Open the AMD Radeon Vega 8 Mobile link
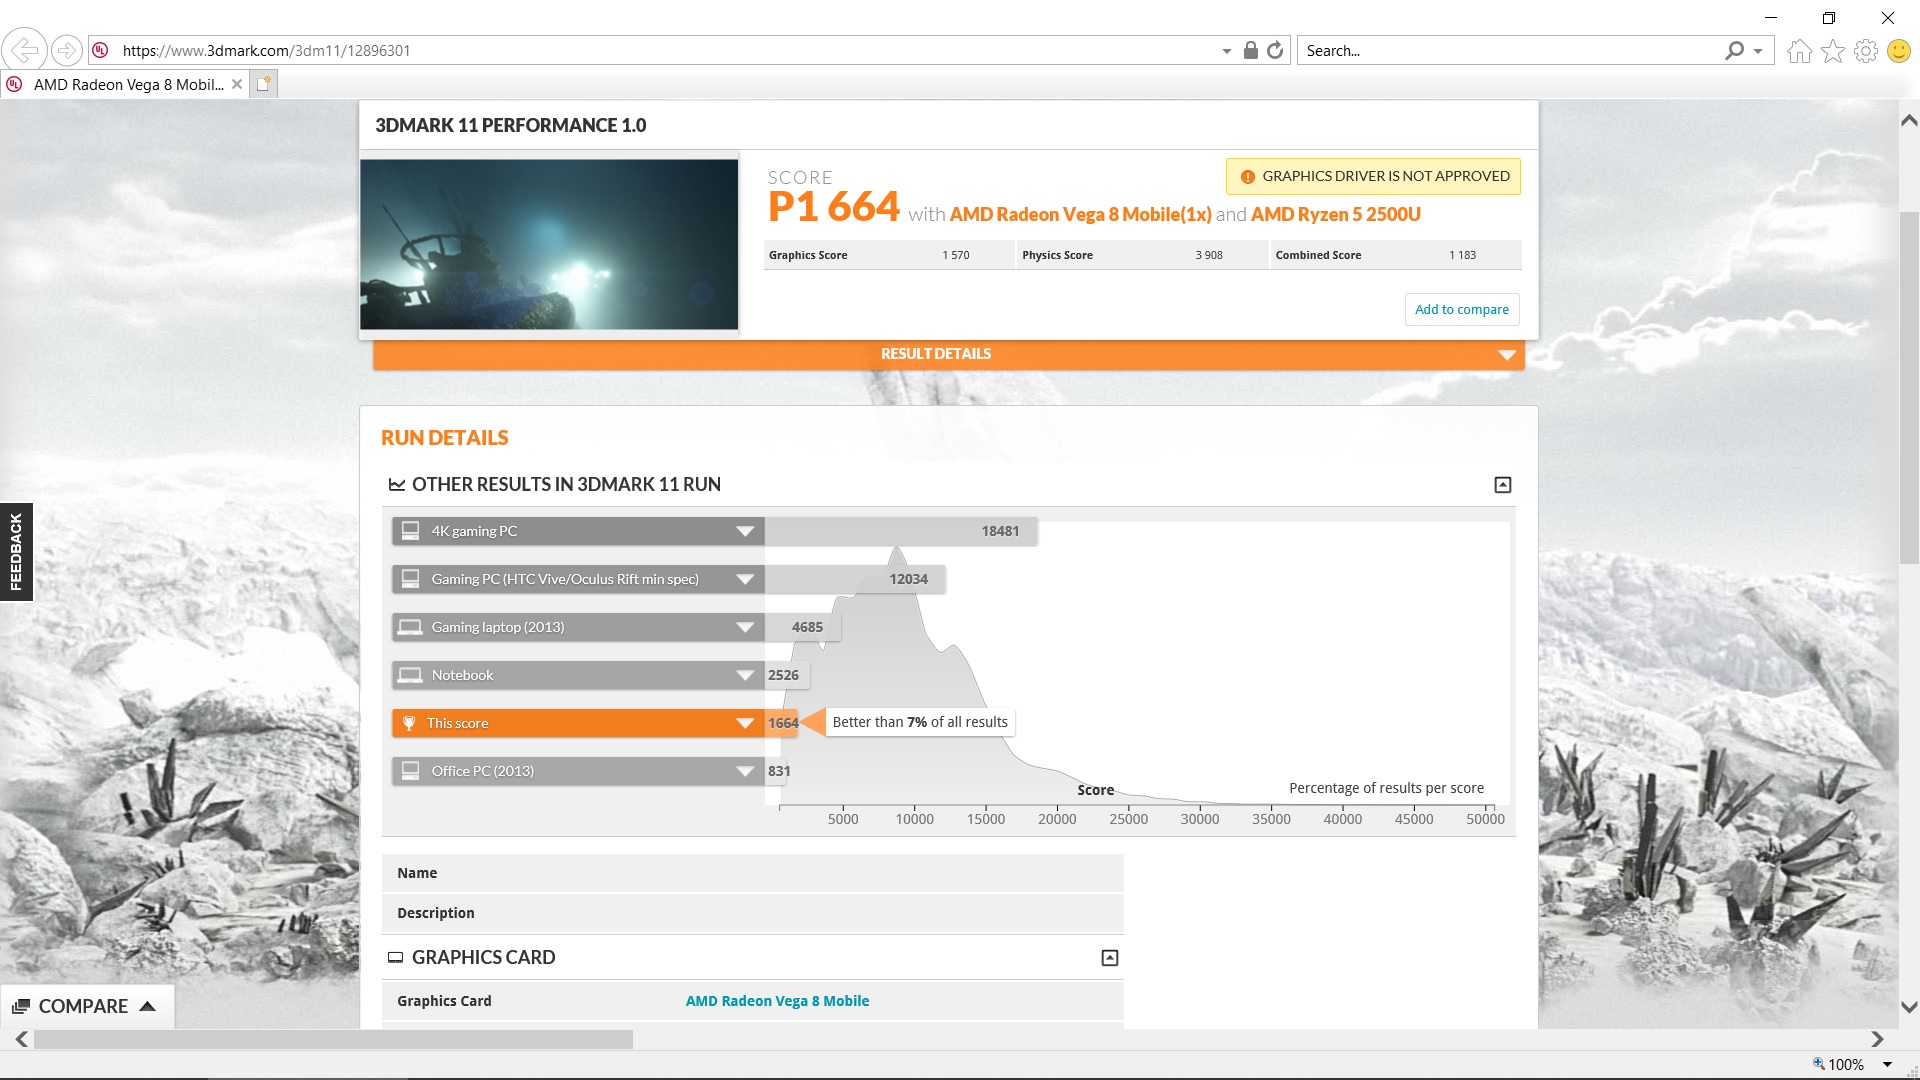This screenshot has width=1920, height=1080. click(777, 1001)
